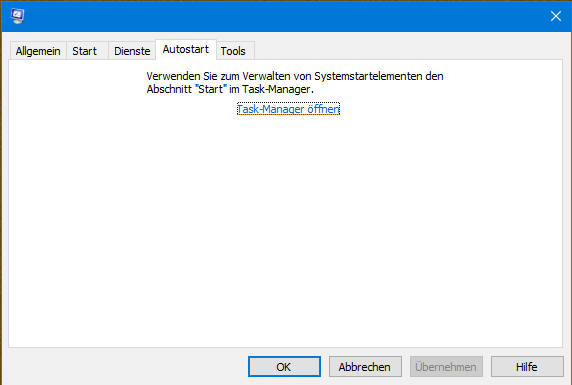Screen dimensions: 572x385
Task: Click the blue title bar area
Action: (285, 16)
